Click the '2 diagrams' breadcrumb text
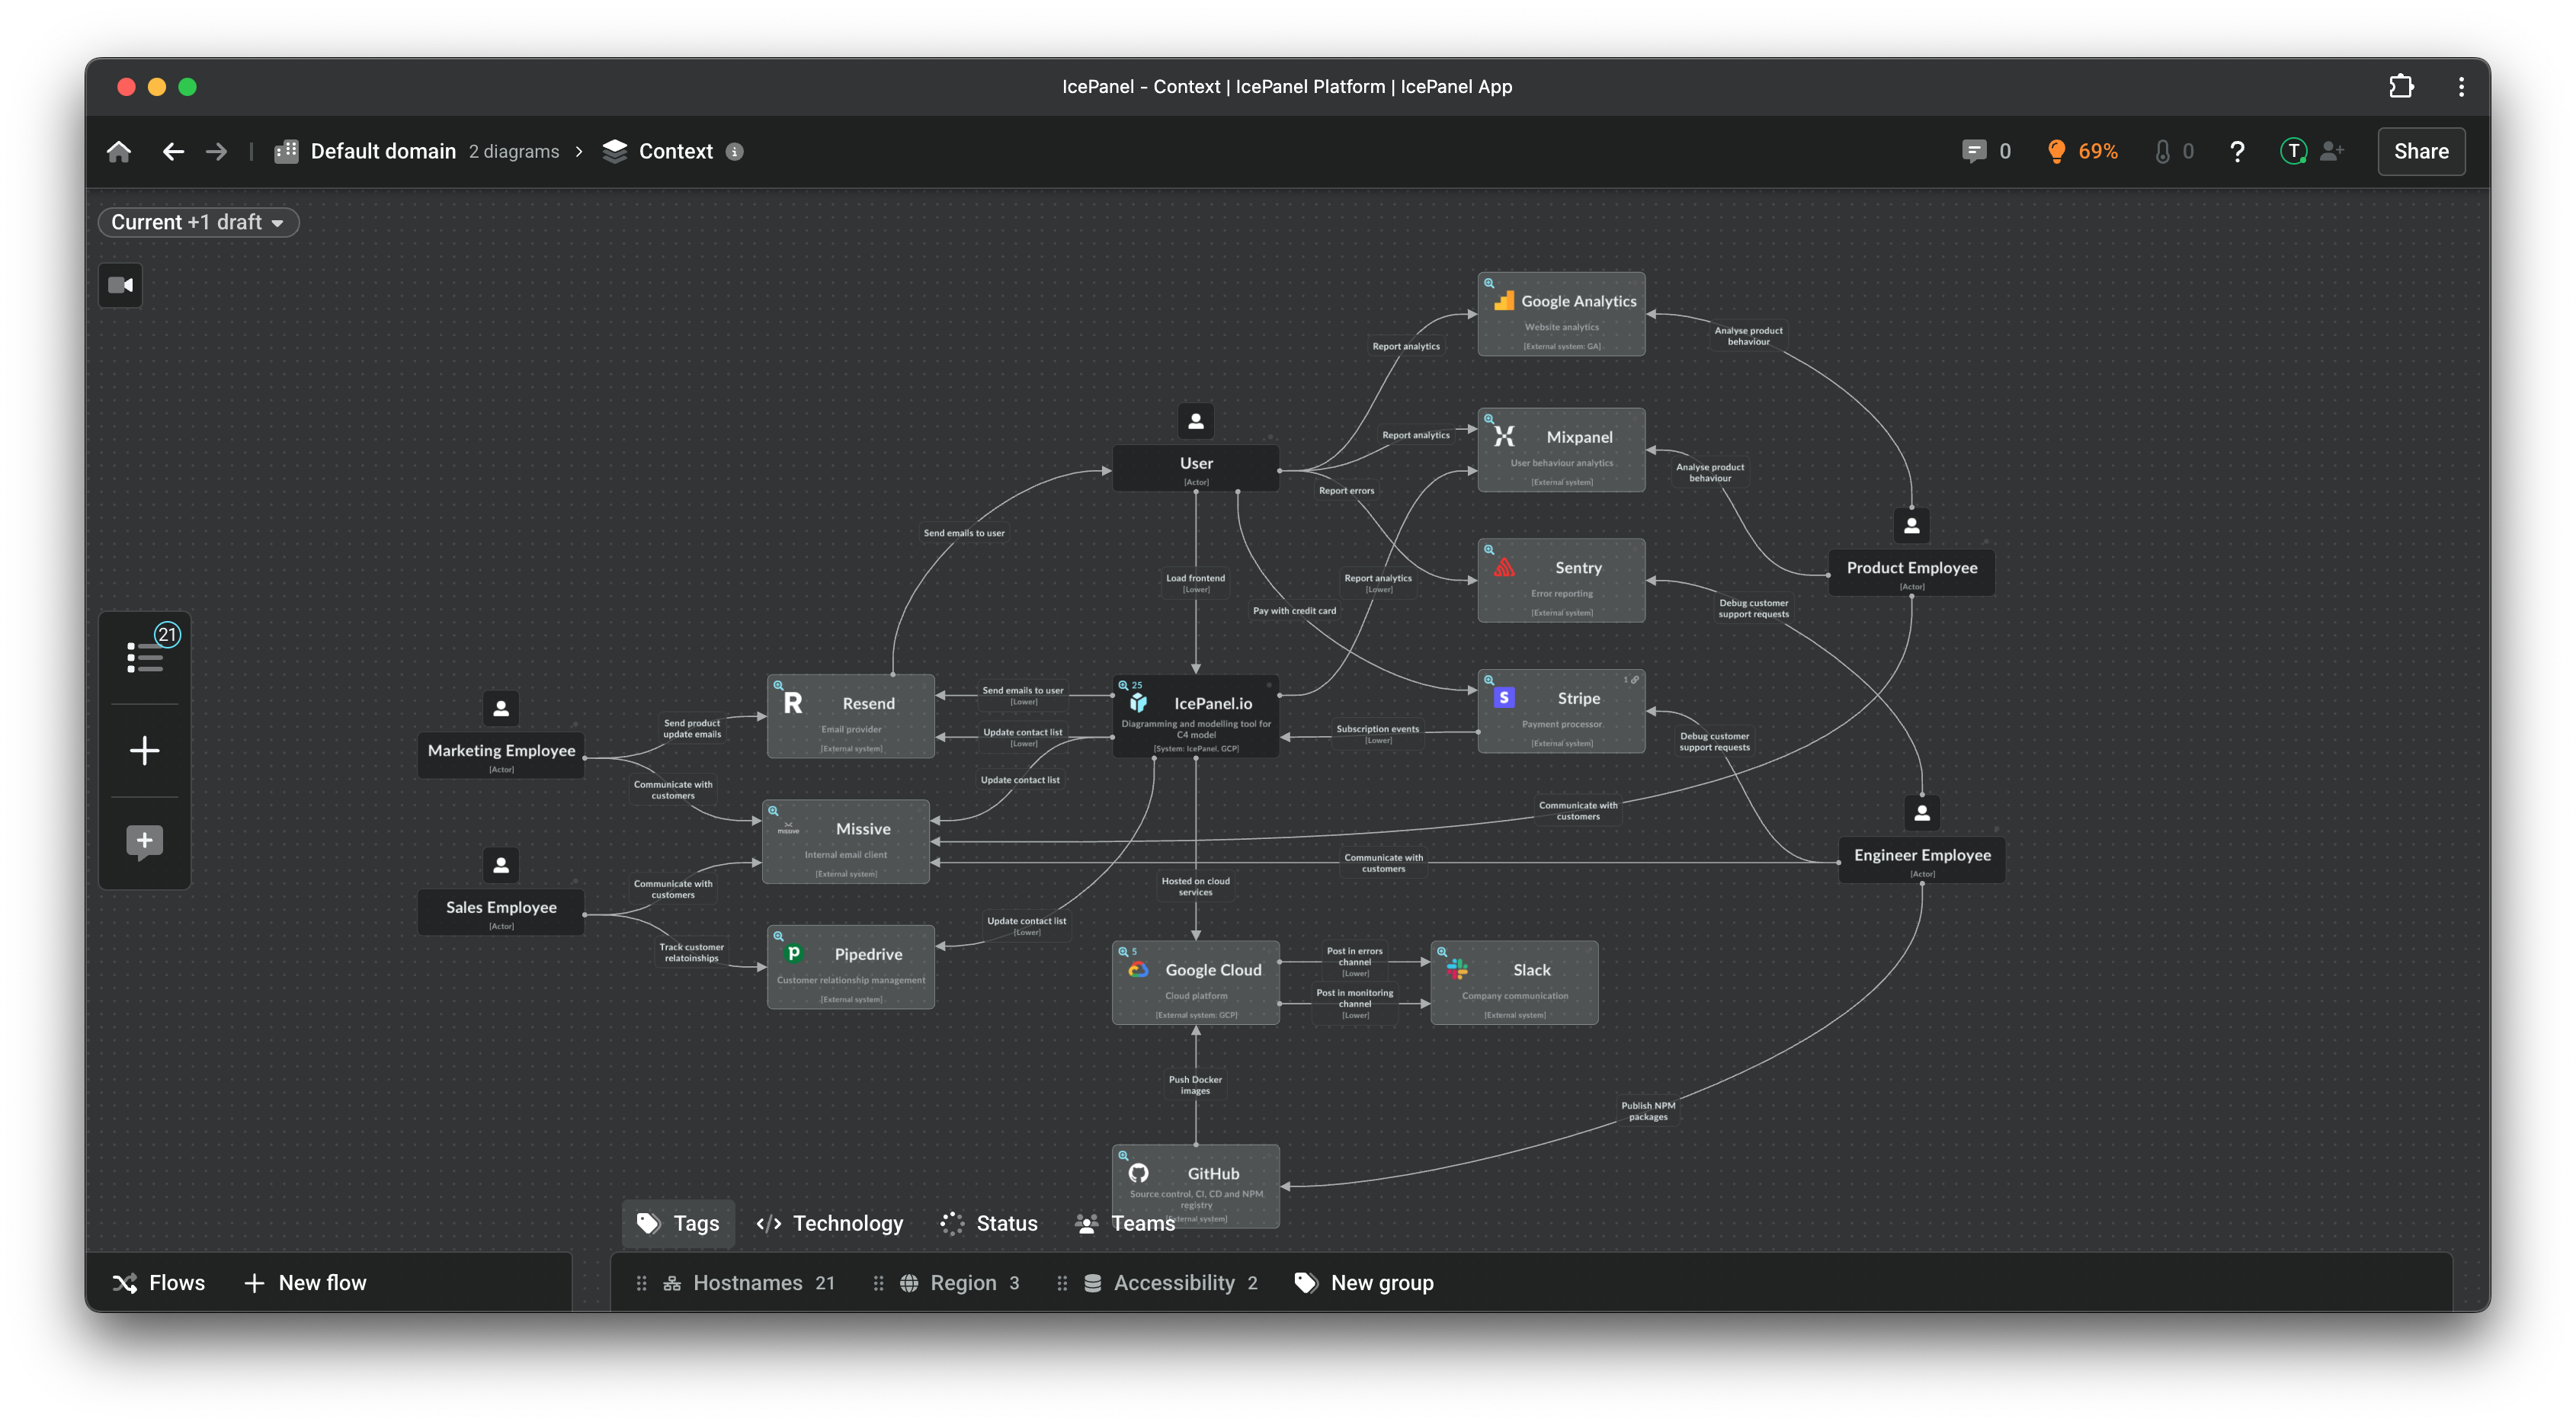This screenshot has height=1425, width=2576. point(514,152)
